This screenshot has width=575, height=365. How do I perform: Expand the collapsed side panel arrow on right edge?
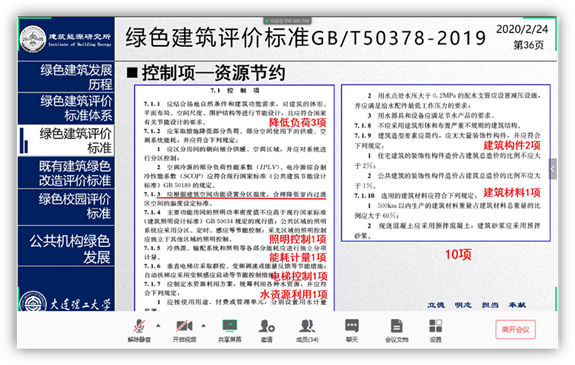coord(553,169)
